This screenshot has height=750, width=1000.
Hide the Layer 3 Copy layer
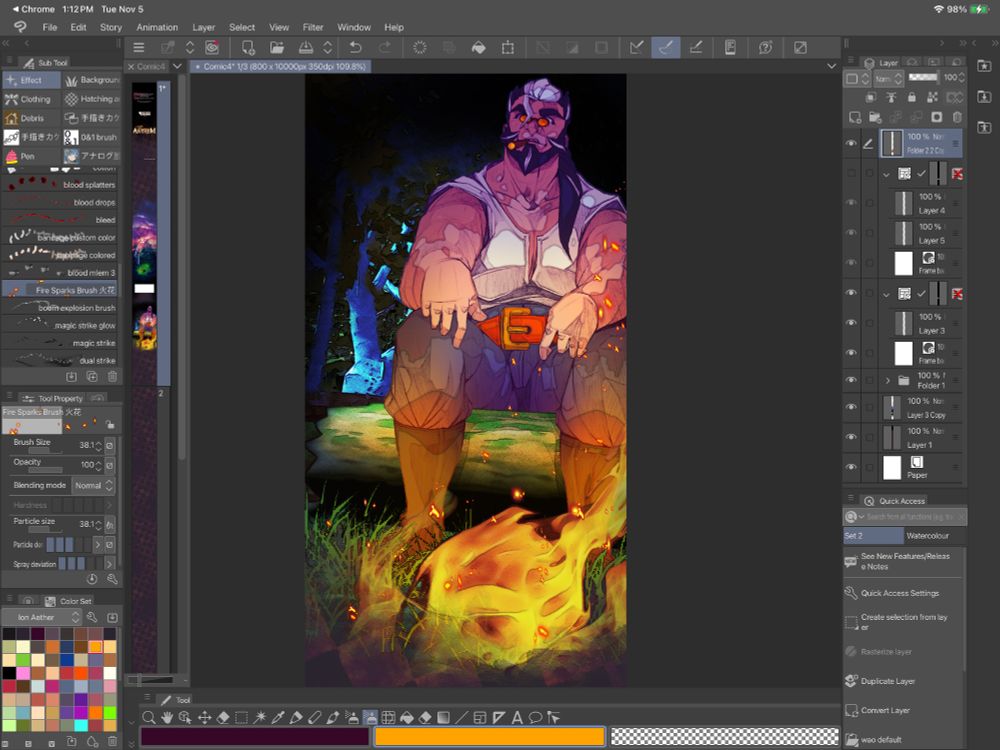(x=851, y=407)
